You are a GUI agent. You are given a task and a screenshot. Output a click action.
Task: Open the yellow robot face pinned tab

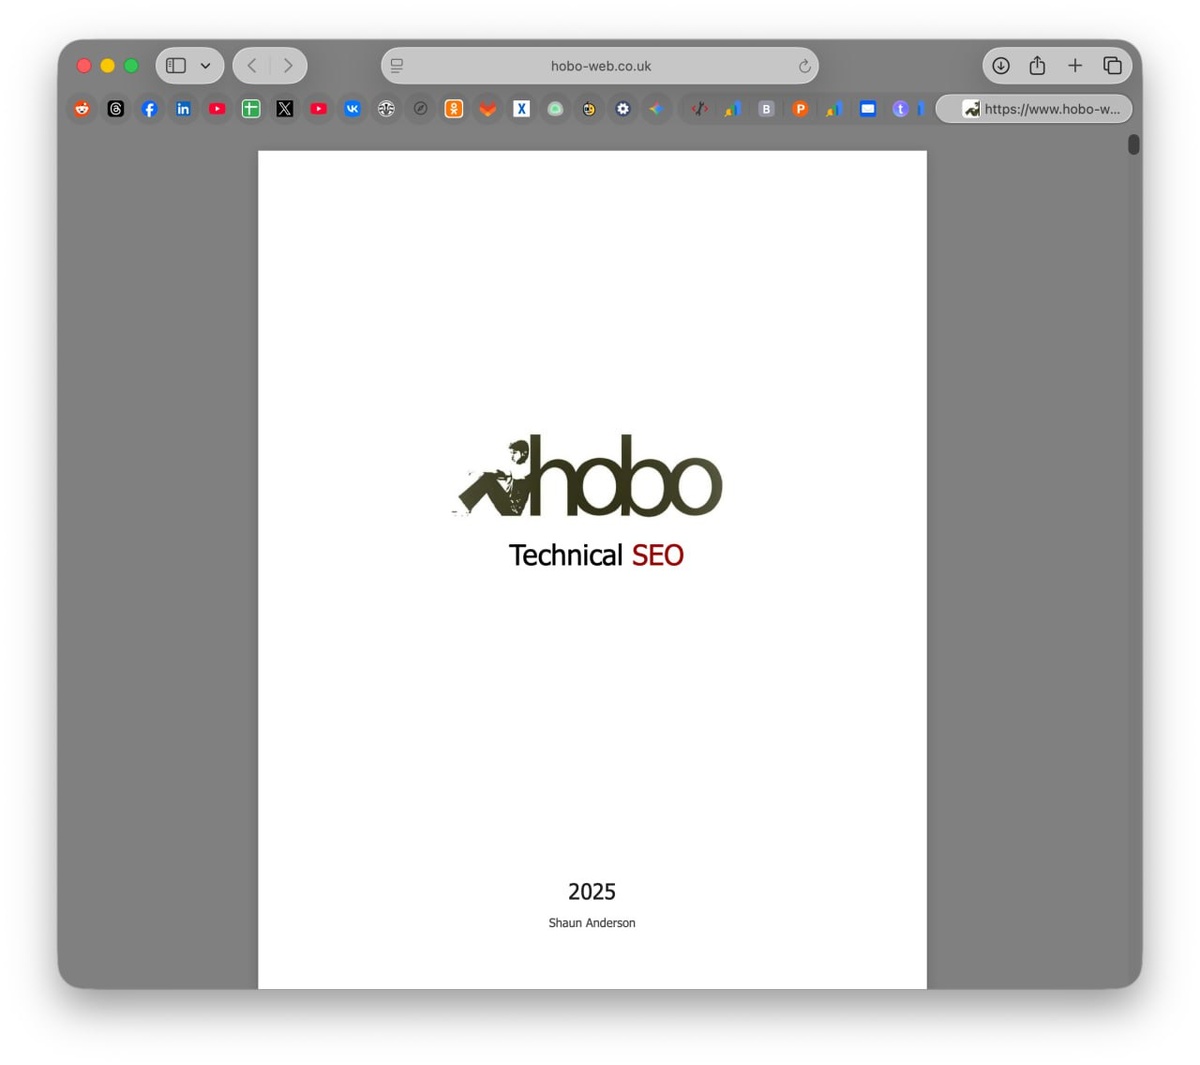point(589,109)
